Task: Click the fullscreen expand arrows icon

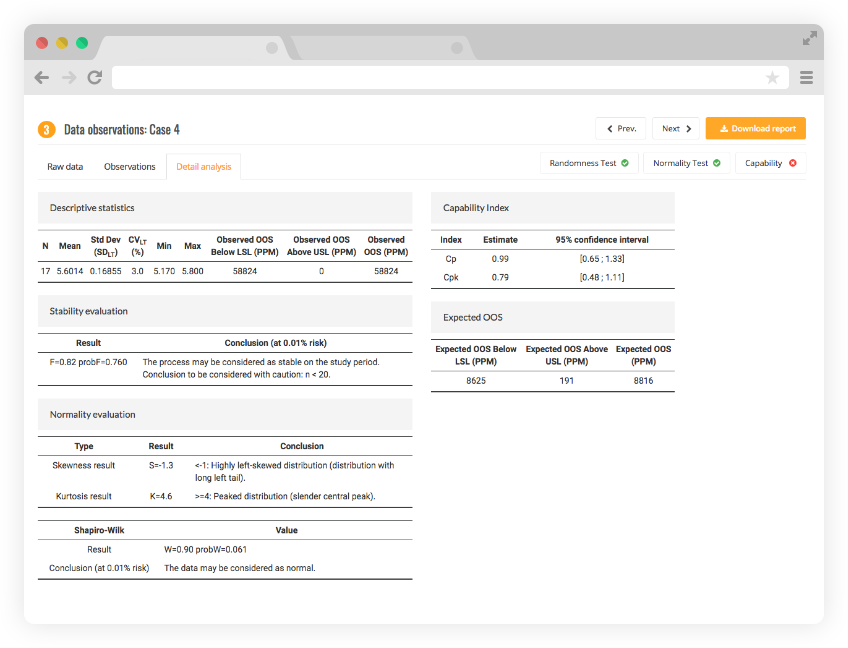Action: click(810, 38)
